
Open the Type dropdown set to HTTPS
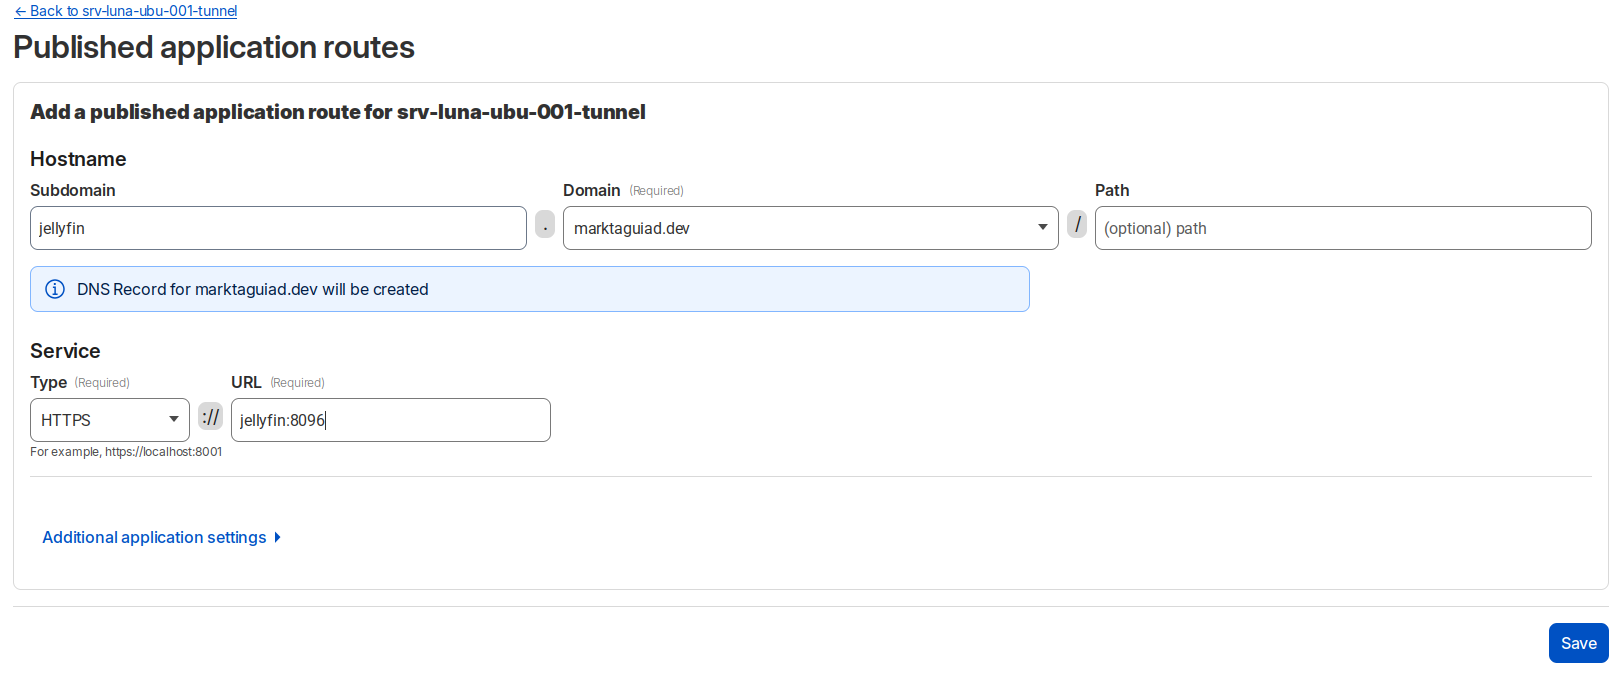109,420
